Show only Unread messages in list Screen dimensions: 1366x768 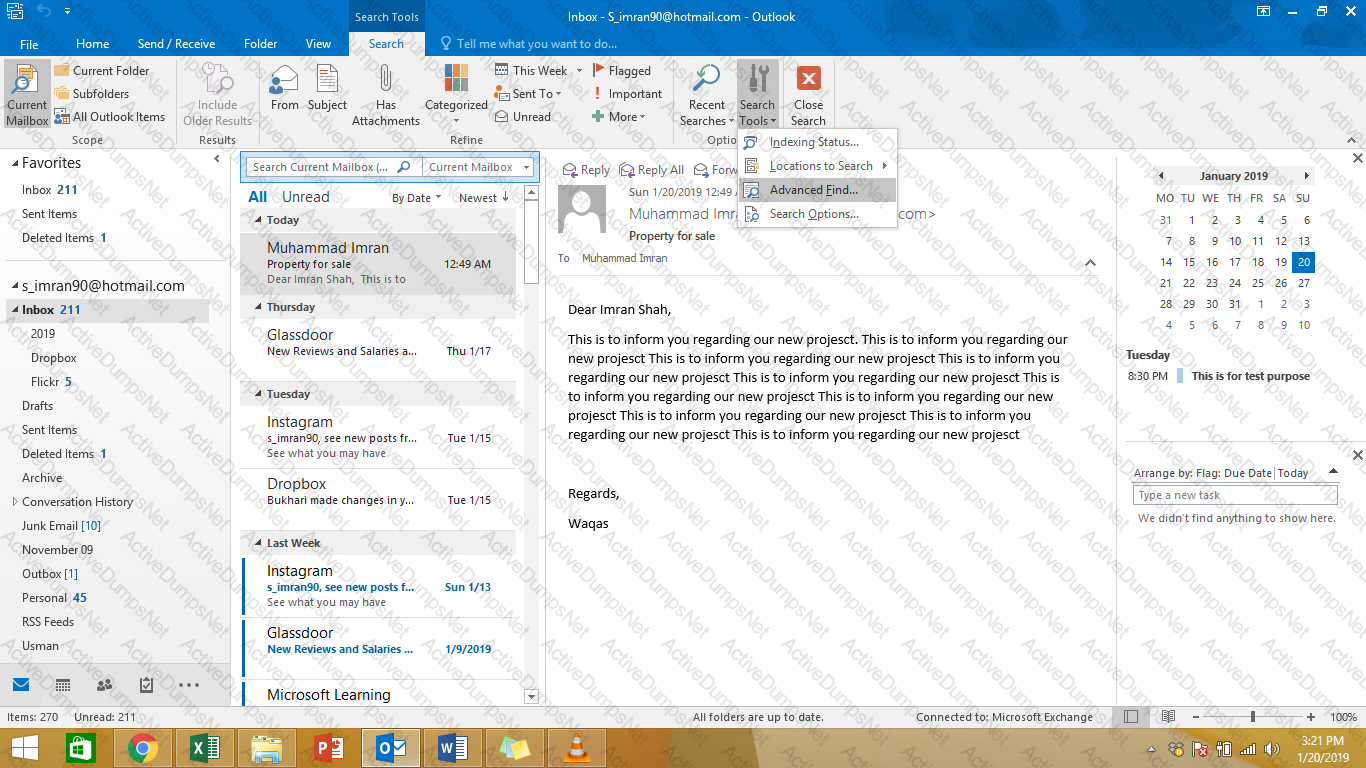pos(305,197)
